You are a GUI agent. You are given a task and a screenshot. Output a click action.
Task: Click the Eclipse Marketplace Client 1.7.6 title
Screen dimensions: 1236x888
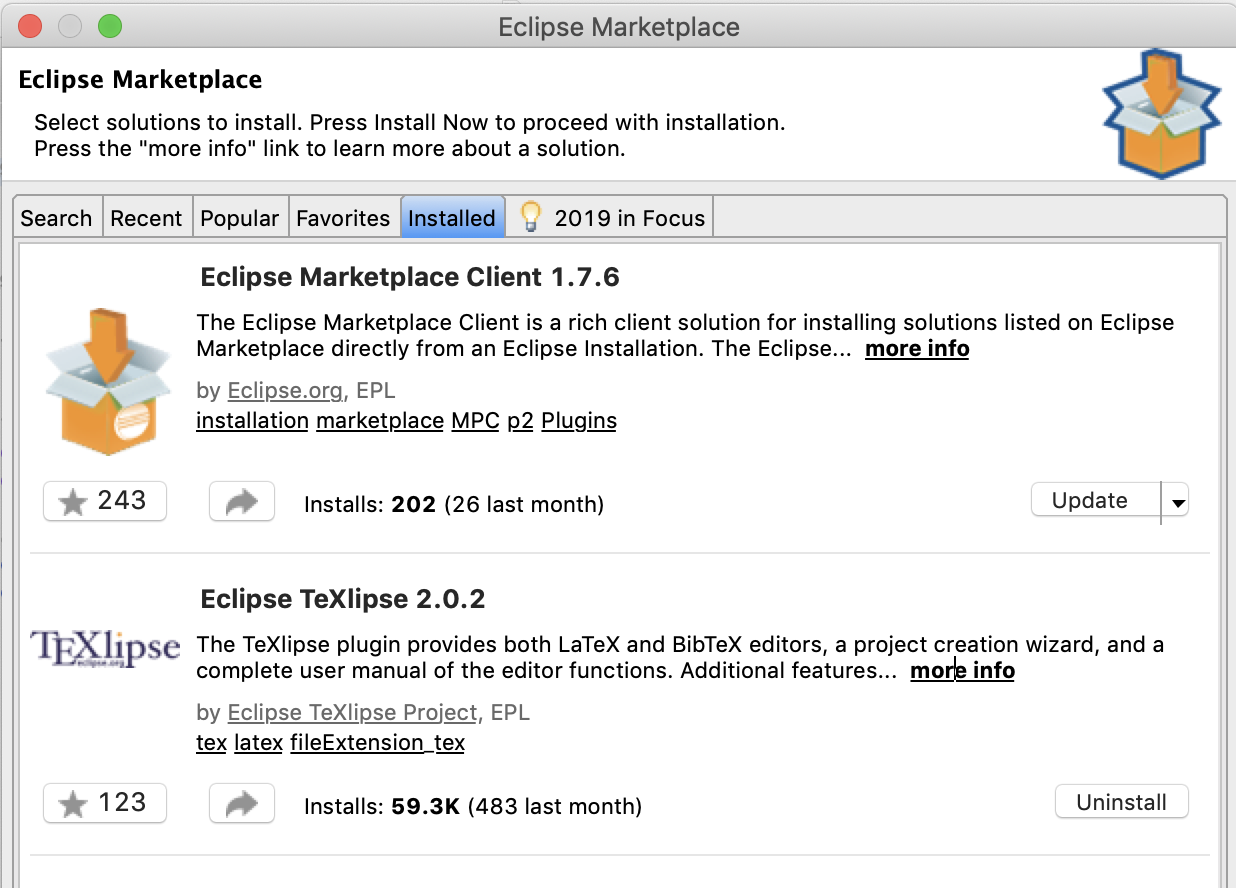pyautogui.click(x=410, y=277)
